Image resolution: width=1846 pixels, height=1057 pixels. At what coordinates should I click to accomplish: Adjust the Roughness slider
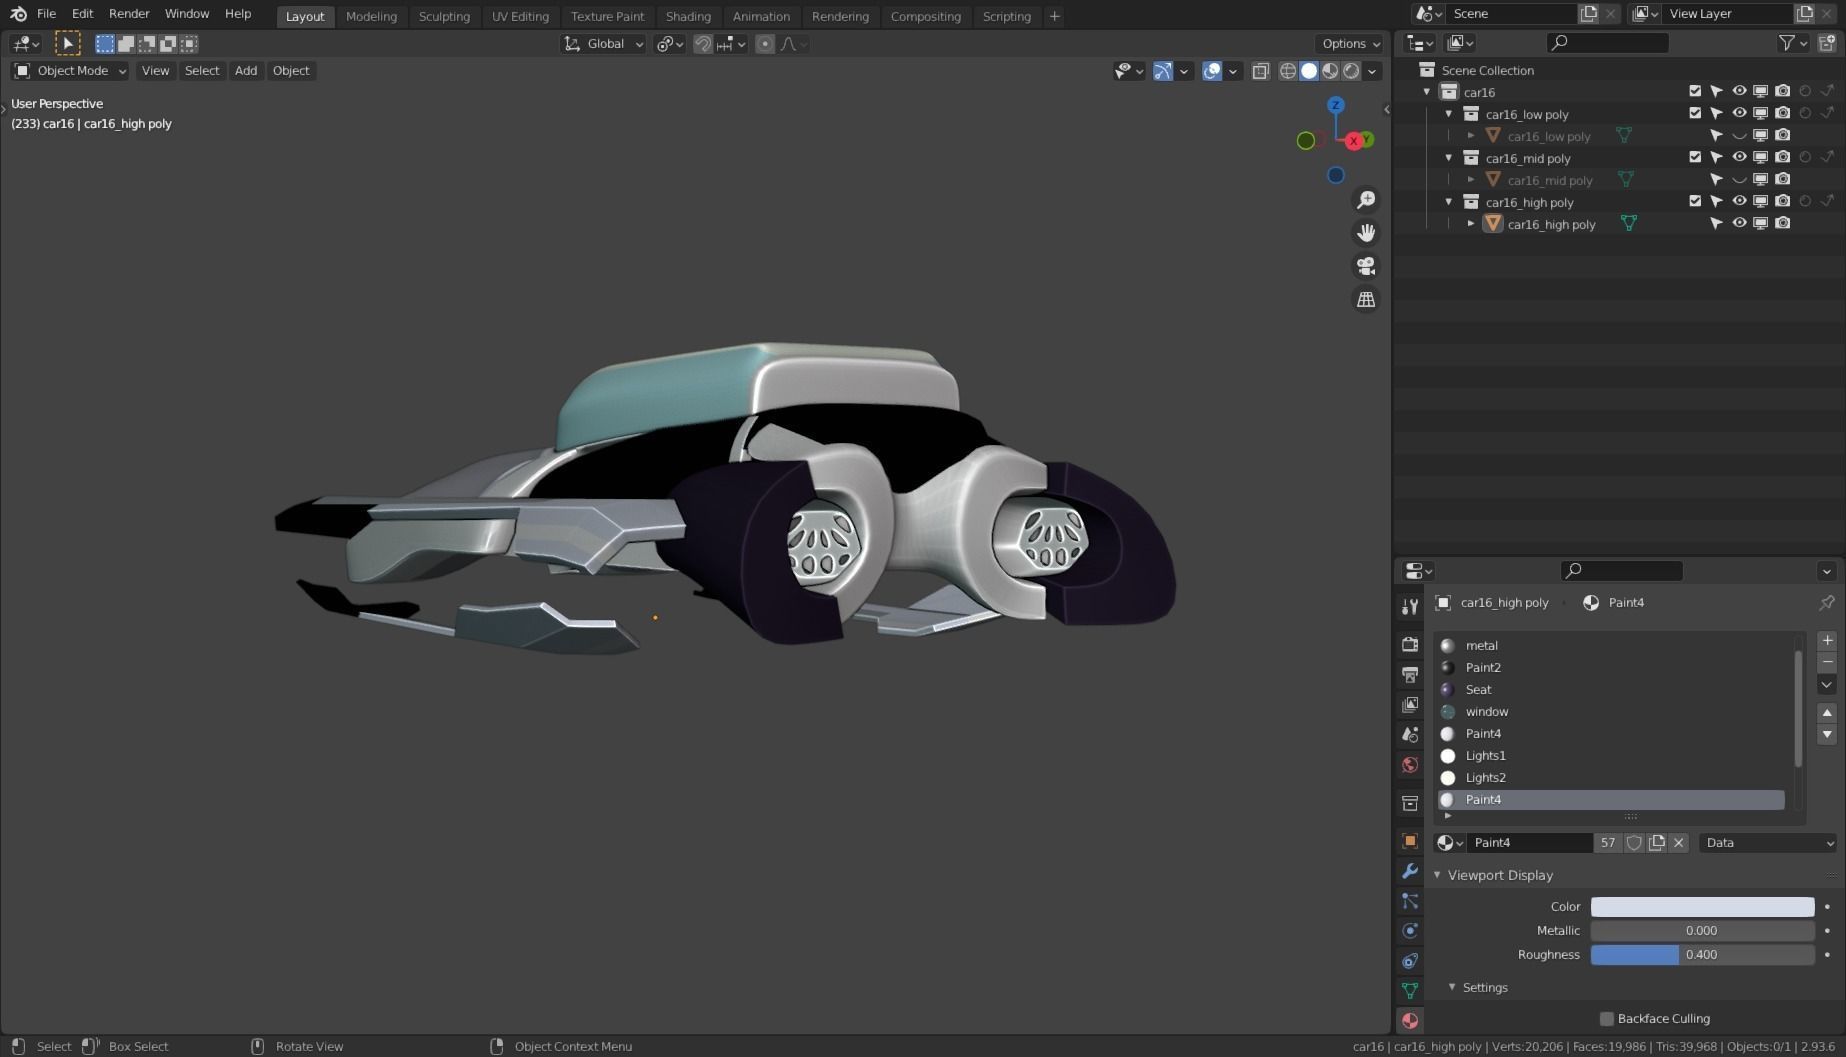[x=1702, y=955]
